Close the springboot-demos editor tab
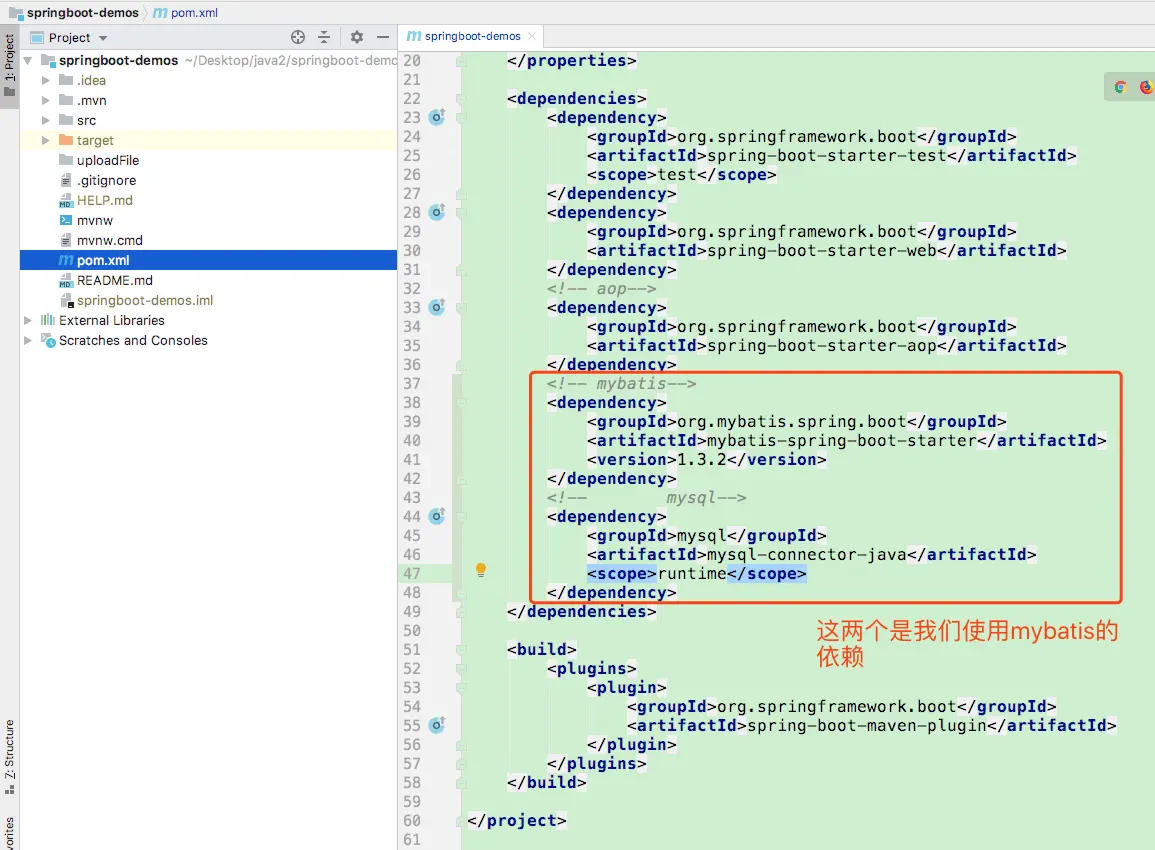 (x=532, y=36)
